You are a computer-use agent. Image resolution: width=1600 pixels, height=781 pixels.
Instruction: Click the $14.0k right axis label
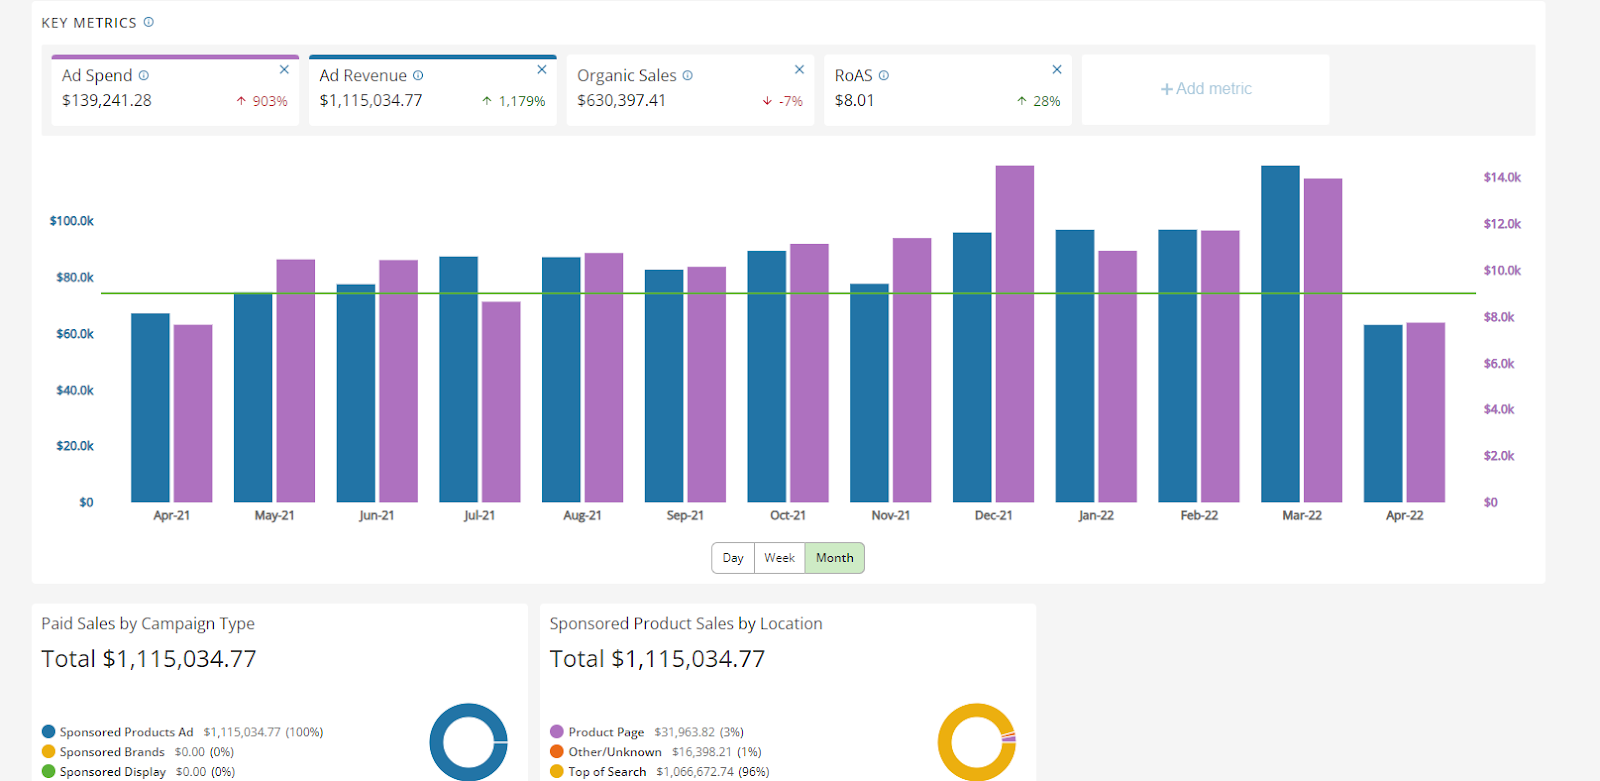[1502, 177]
